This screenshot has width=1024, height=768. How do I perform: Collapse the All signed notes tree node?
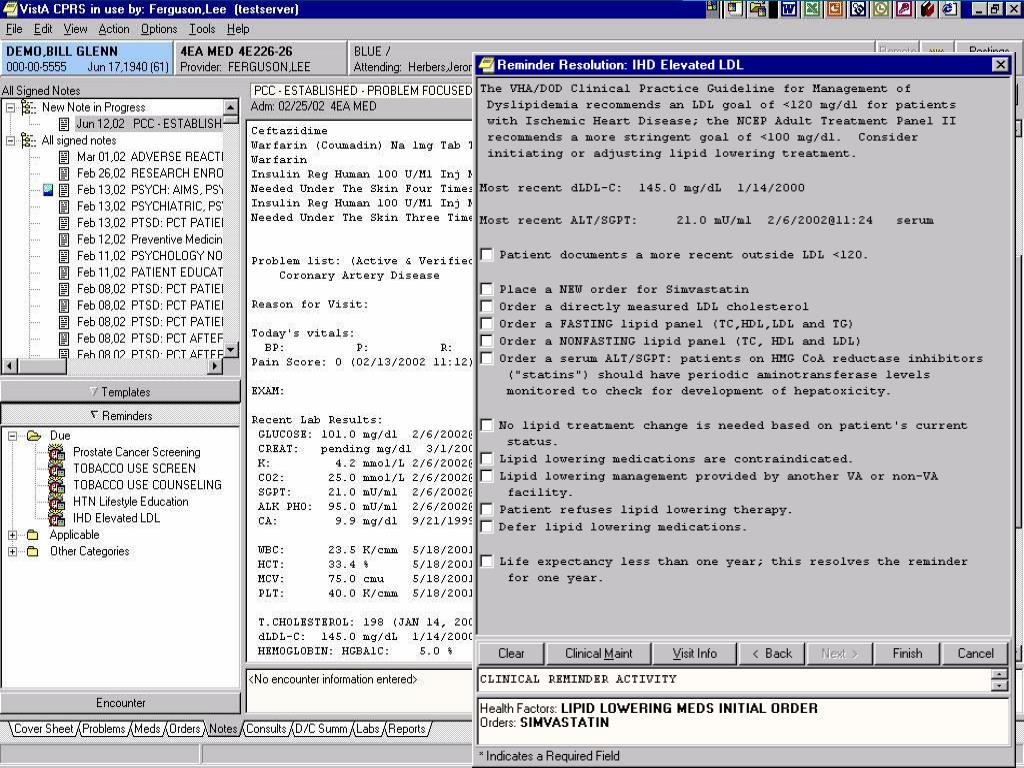pos(10,140)
